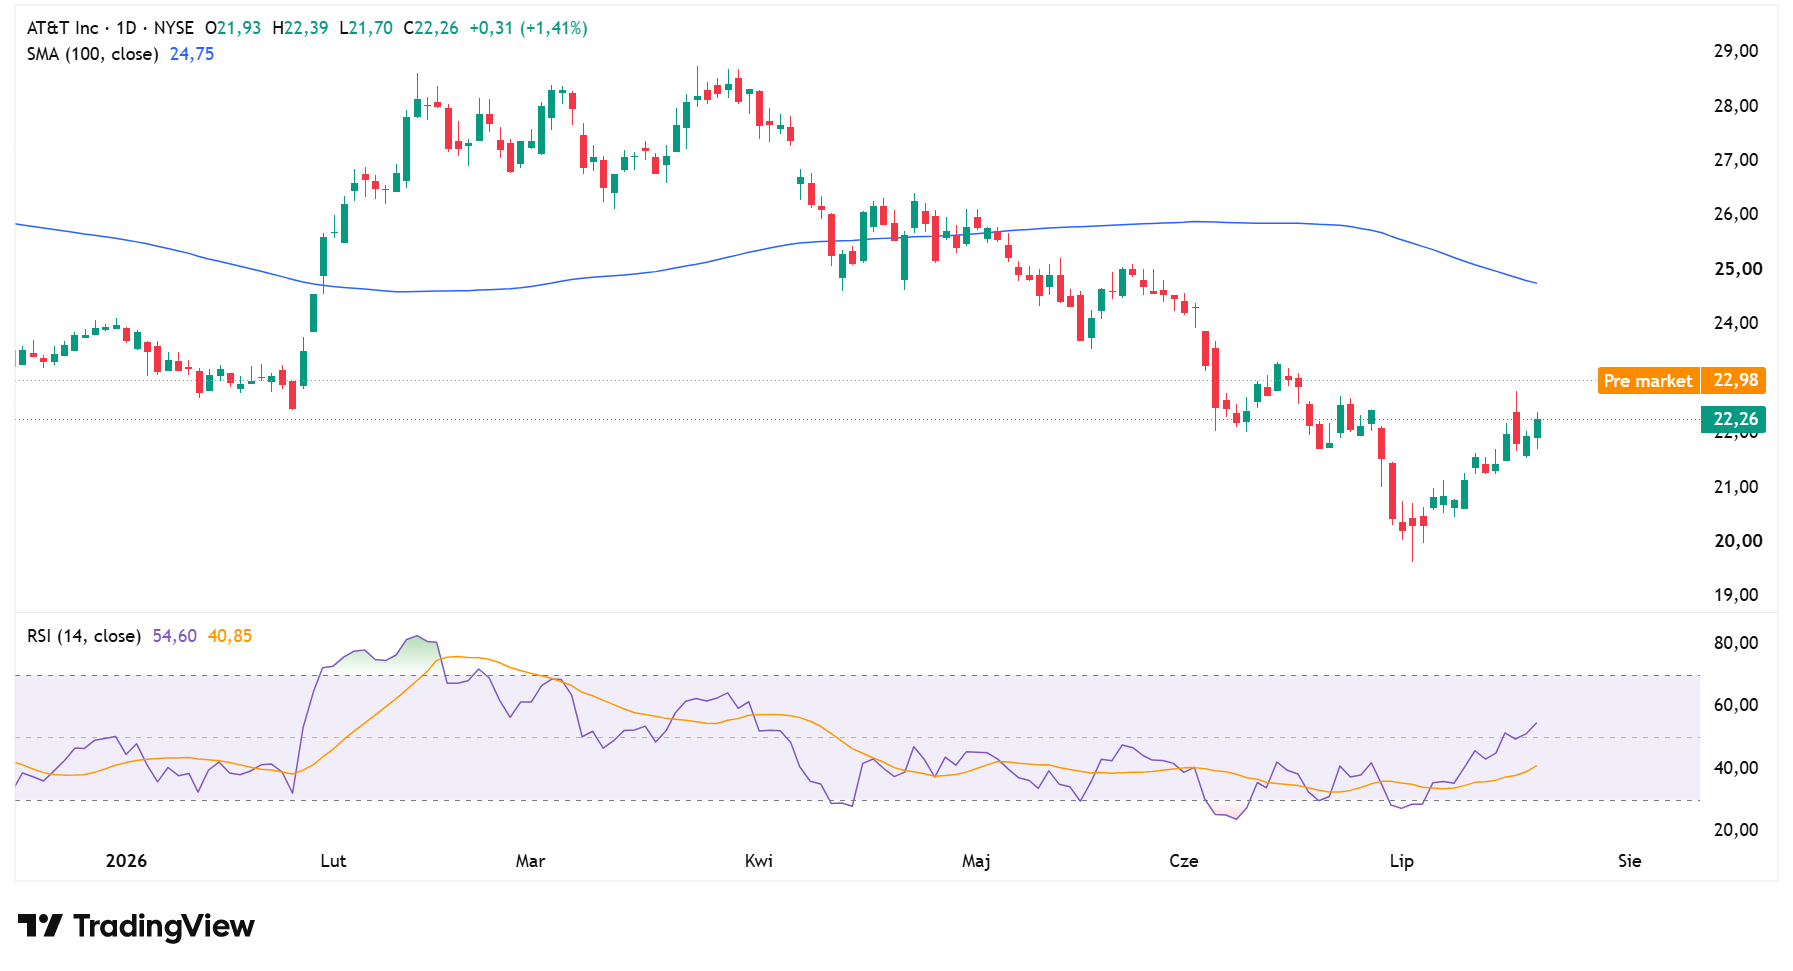Viewport: 1793px width, 971px height.
Task: Click the 60,00 RSI axis label
Action: pos(1736,705)
